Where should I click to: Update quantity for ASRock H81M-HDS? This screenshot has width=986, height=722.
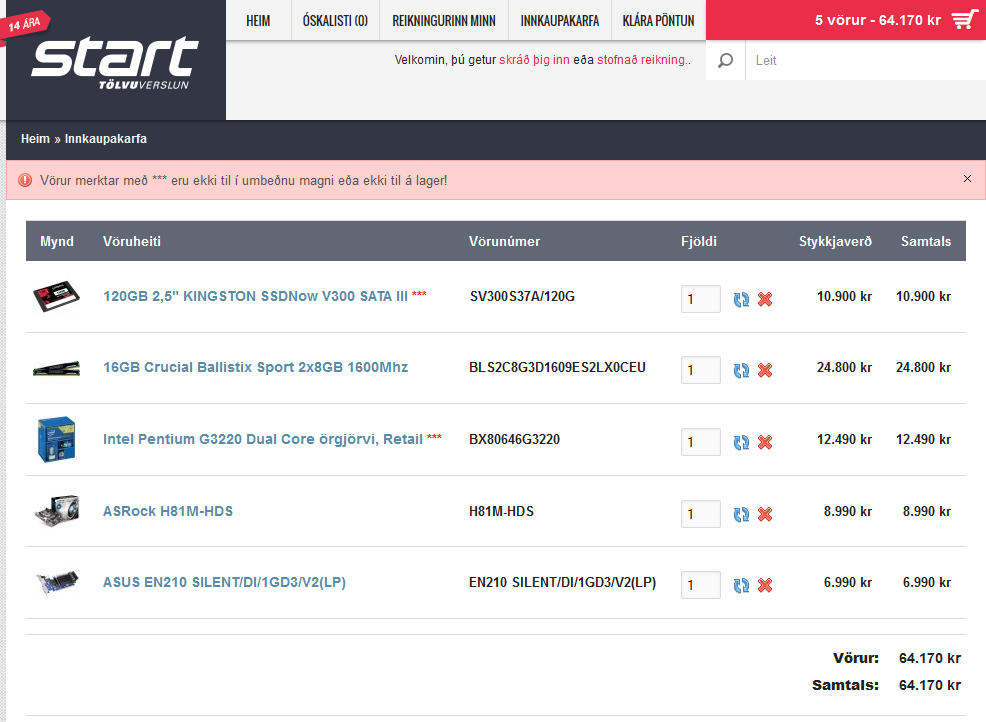741,514
